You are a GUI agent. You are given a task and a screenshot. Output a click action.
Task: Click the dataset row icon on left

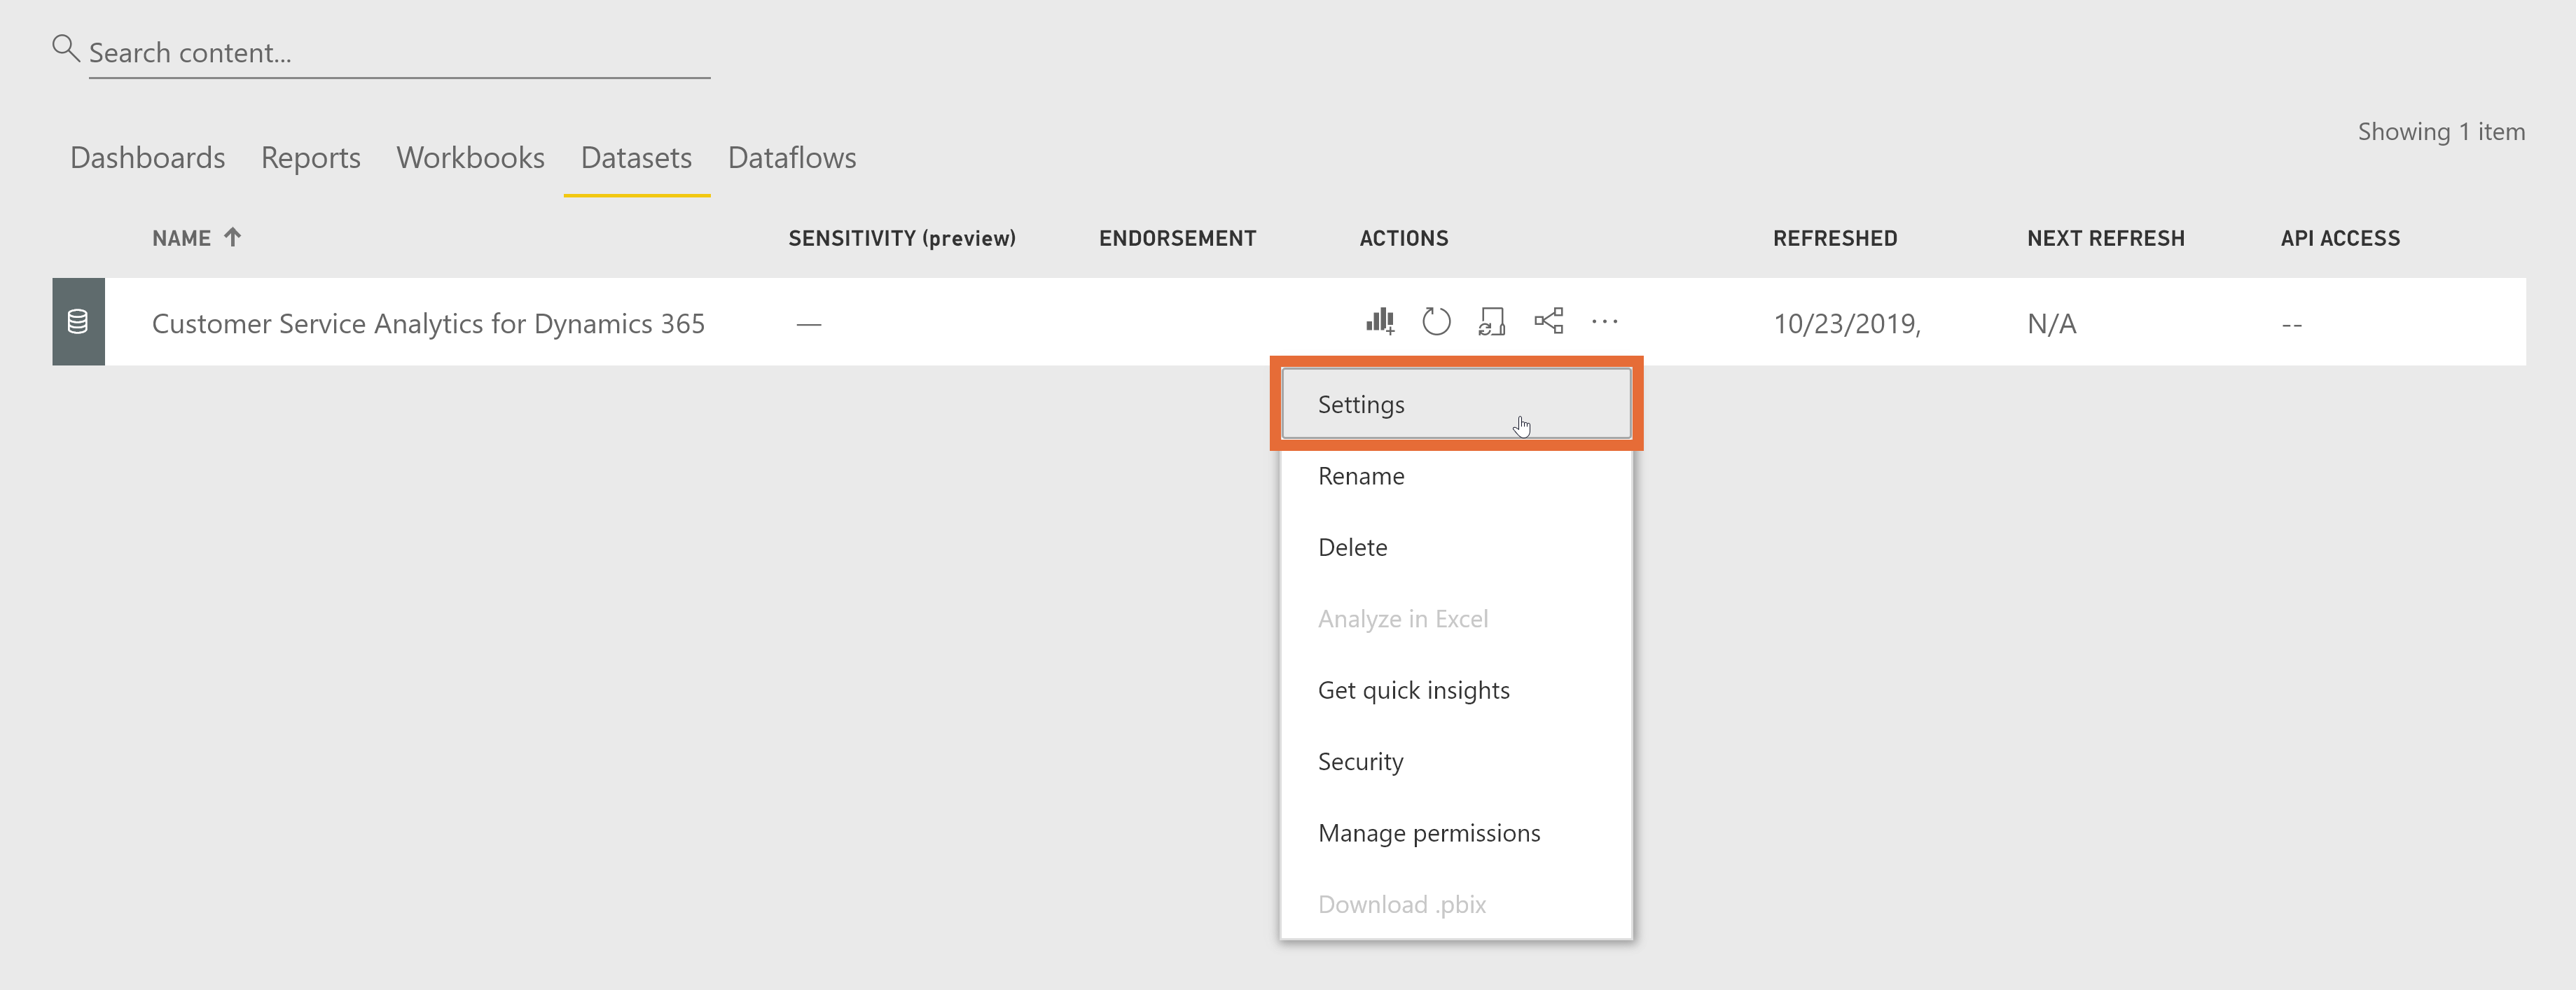[x=77, y=322]
